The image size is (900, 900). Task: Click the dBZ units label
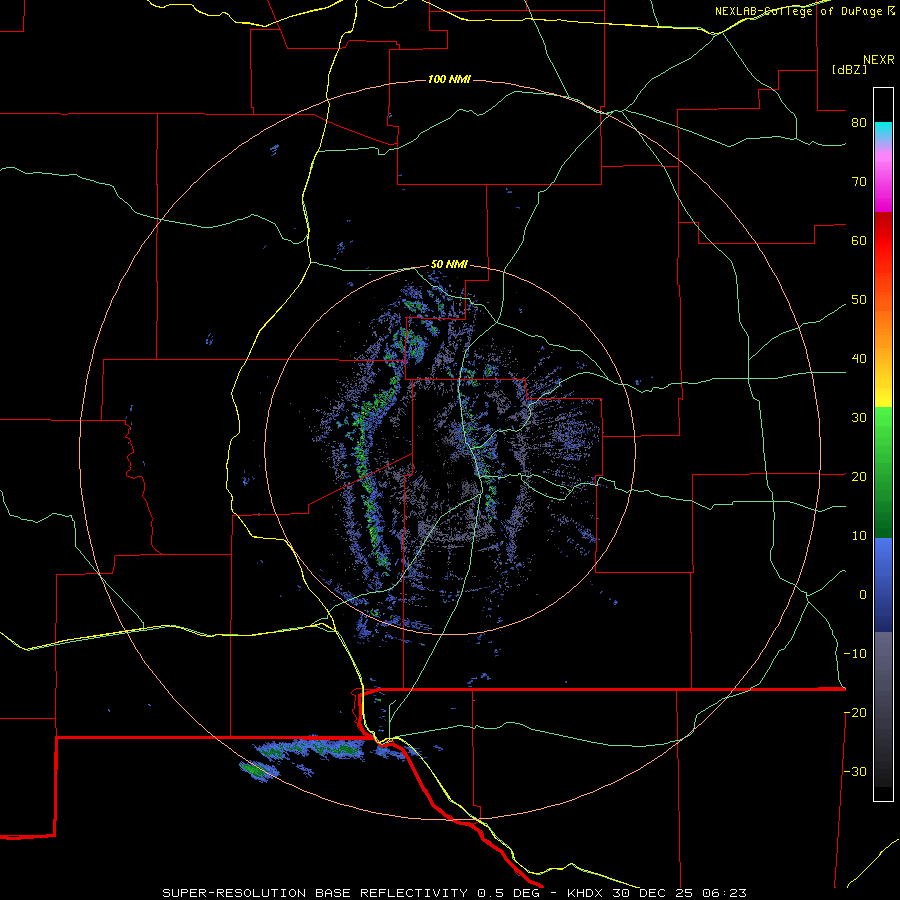click(x=849, y=70)
